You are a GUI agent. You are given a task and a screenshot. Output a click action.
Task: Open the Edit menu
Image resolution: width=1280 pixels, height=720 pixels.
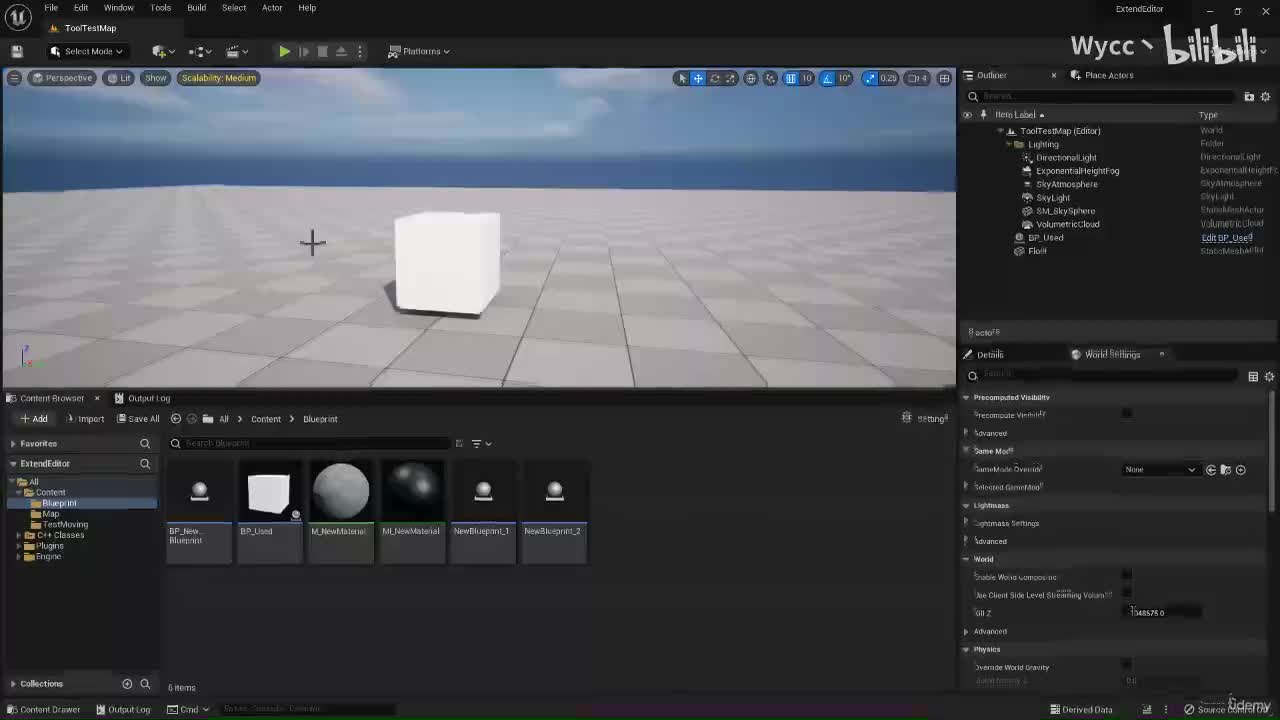[x=81, y=8]
